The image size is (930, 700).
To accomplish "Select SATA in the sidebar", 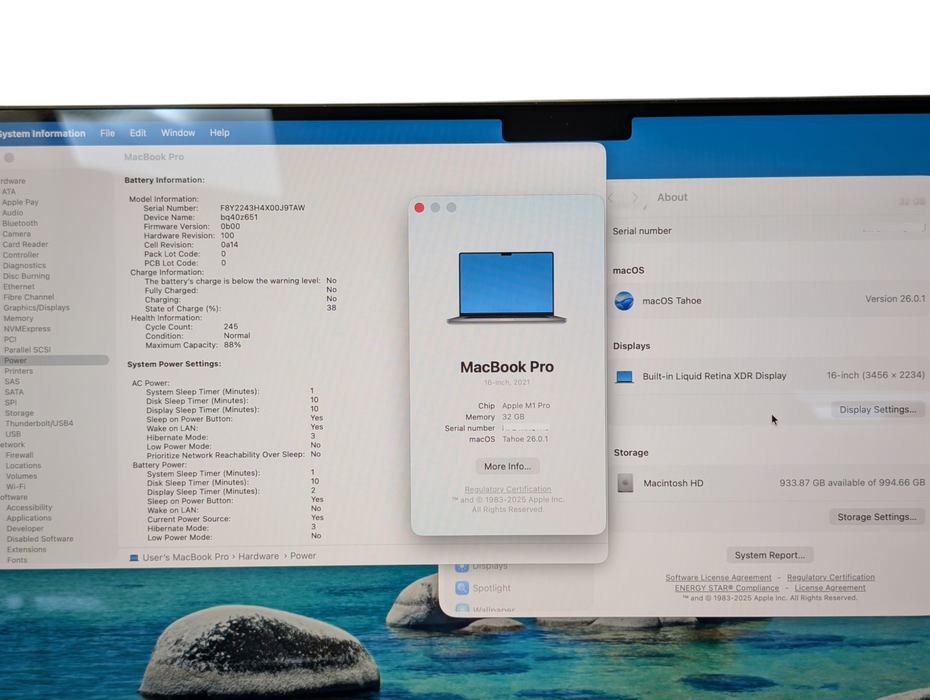I will click(14, 392).
